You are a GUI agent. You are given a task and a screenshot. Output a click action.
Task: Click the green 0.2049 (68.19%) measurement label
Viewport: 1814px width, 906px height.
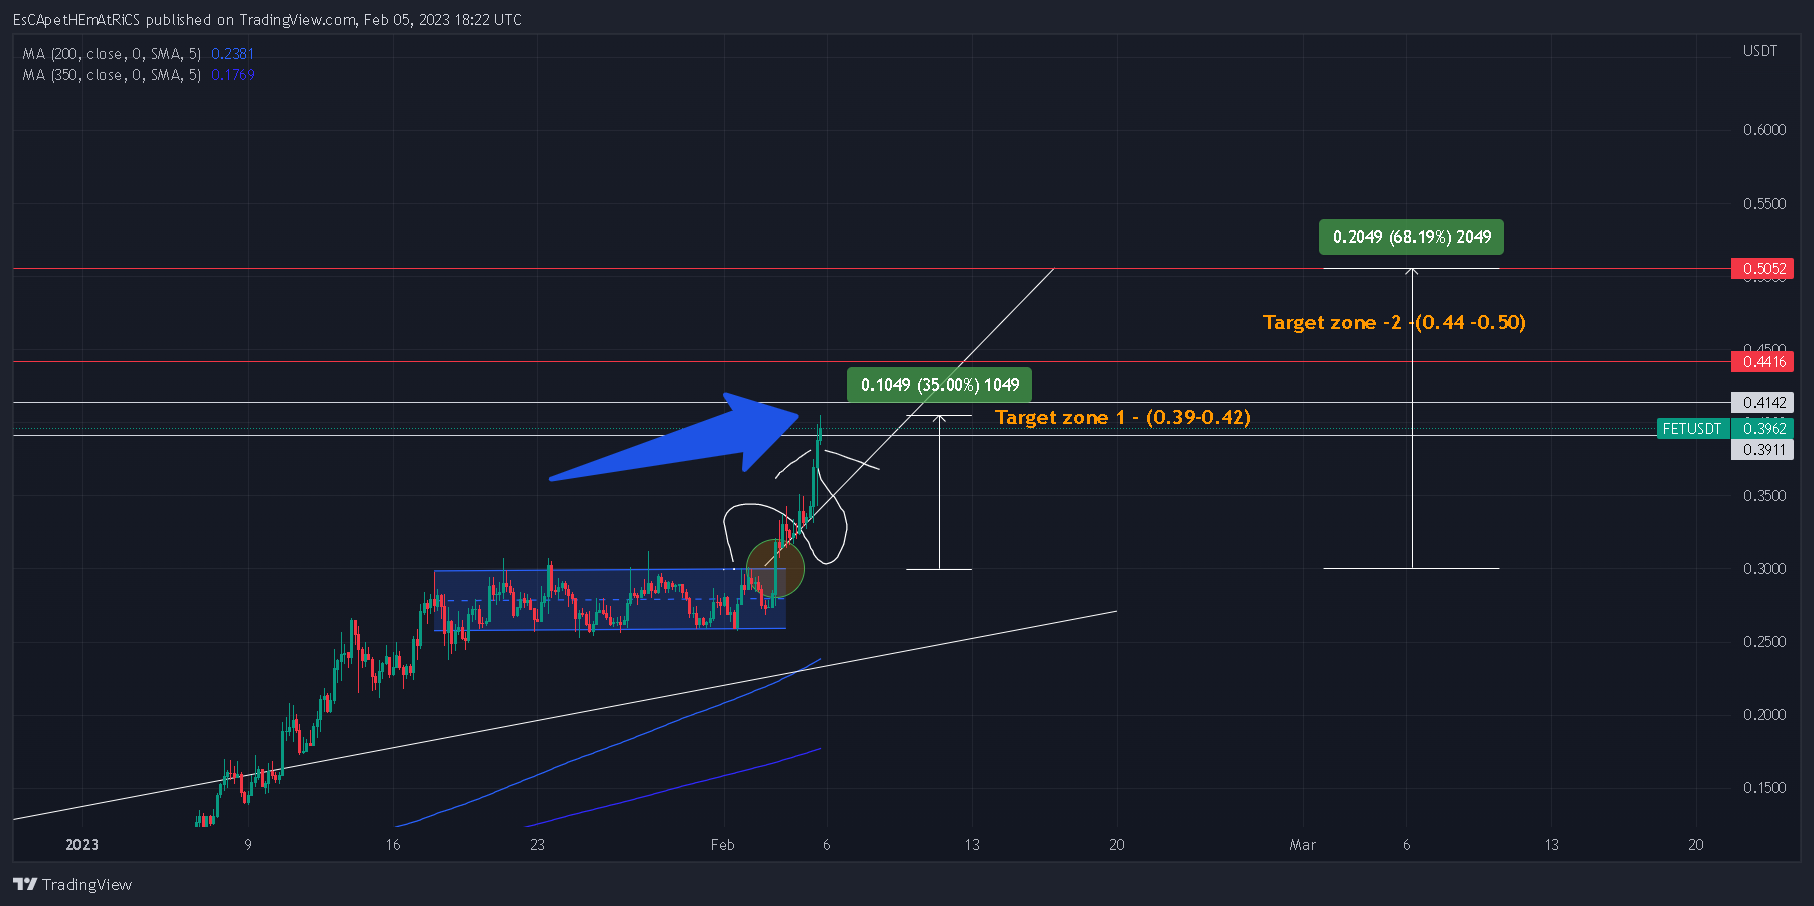click(1411, 237)
